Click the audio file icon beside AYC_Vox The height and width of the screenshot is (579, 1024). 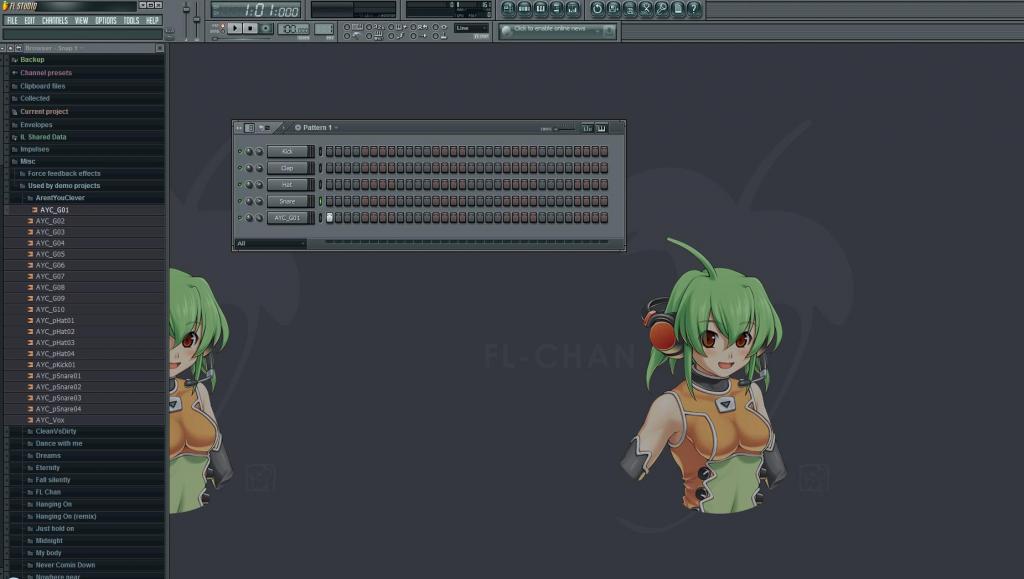click(30, 420)
